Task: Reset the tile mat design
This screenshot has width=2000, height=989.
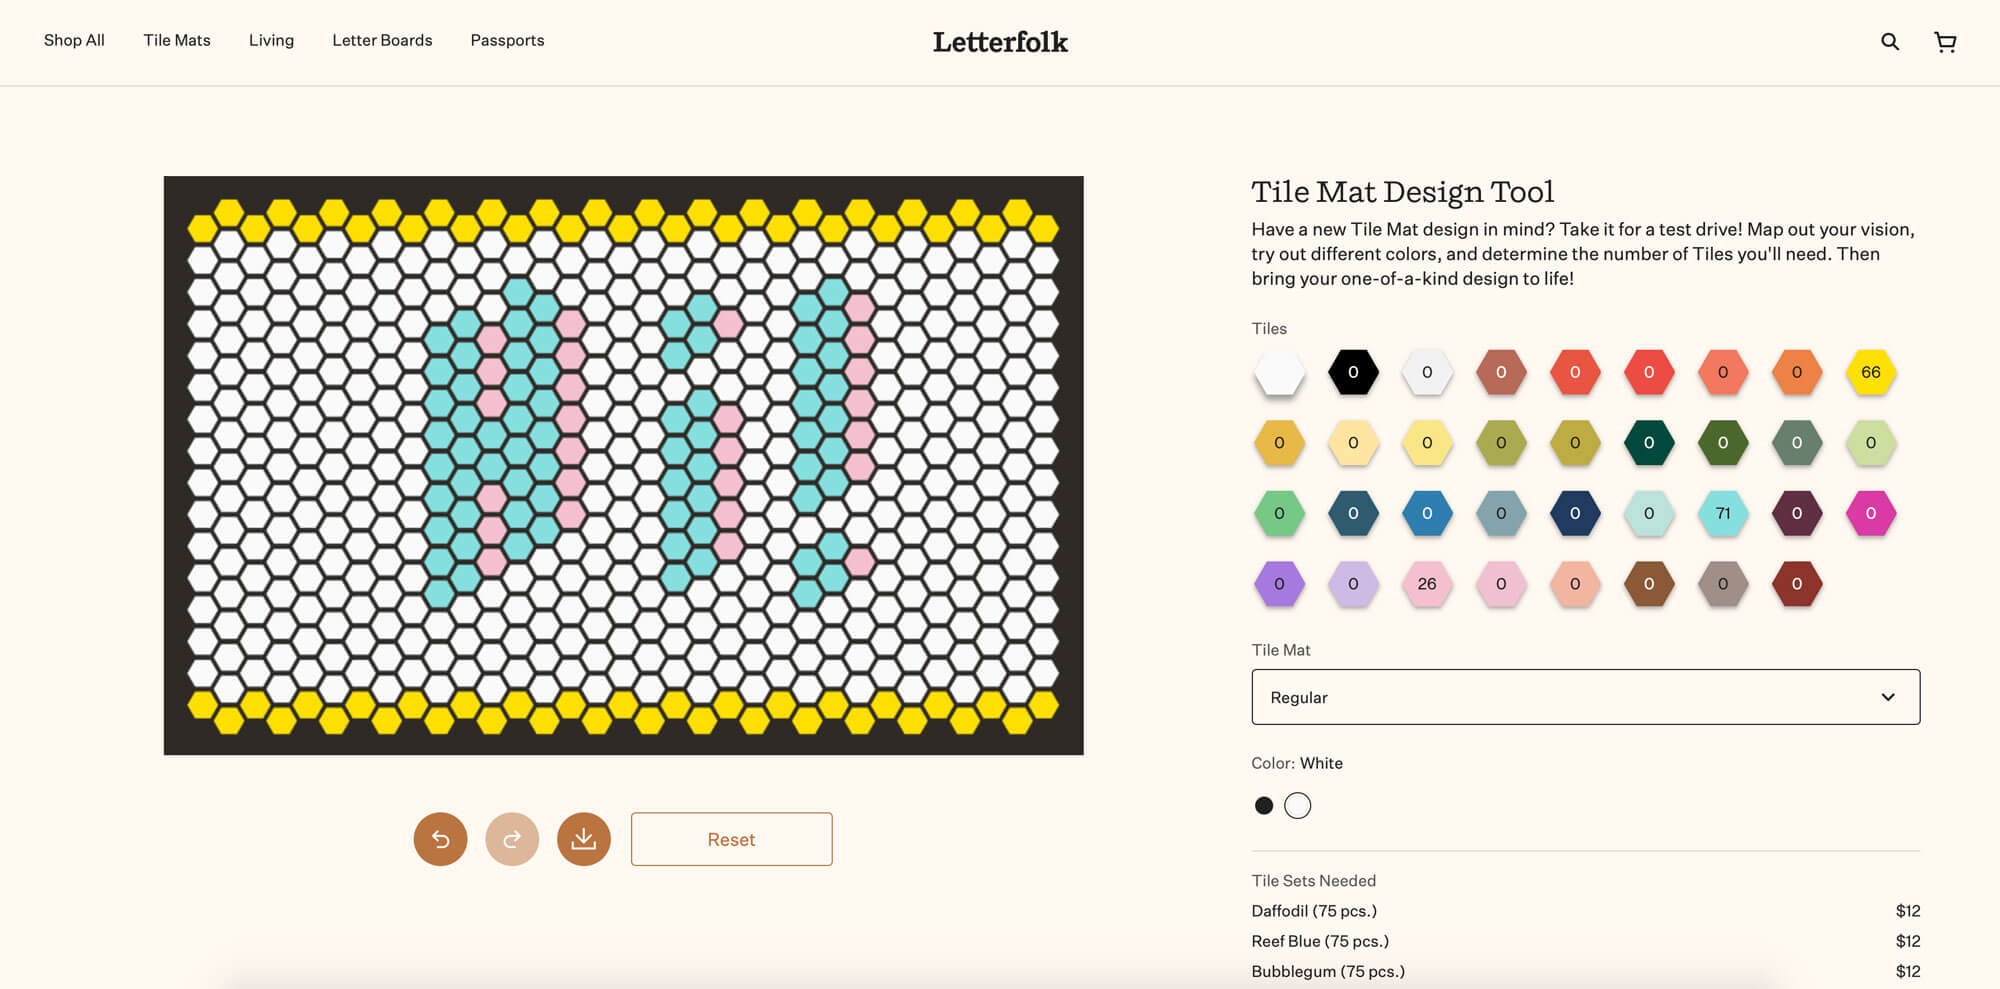Action: pos(731,839)
